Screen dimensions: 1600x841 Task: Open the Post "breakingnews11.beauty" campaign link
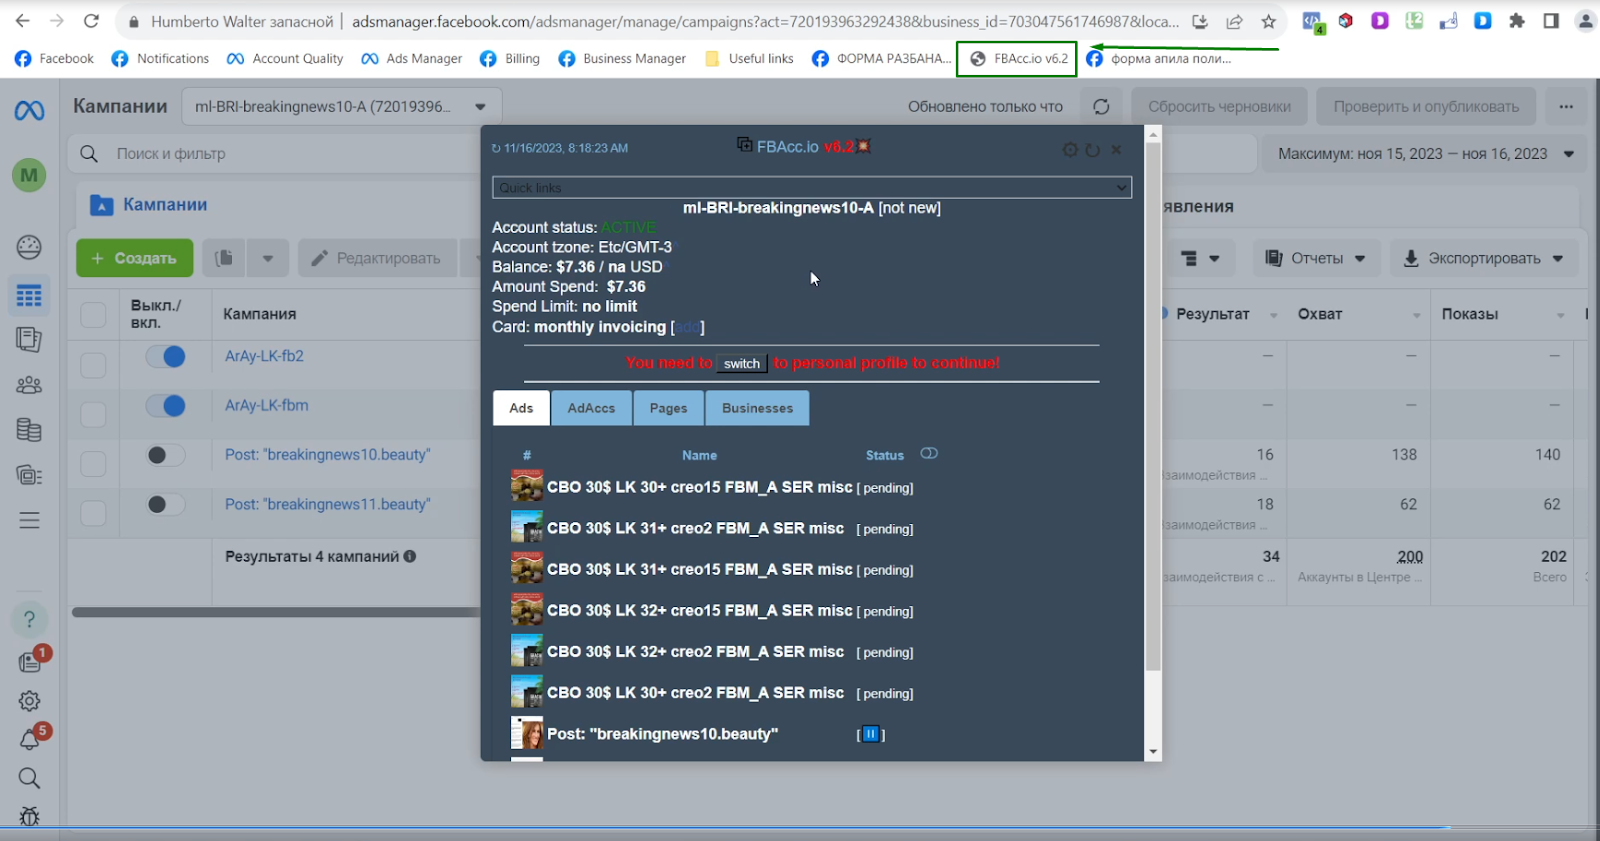pyautogui.click(x=328, y=505)
